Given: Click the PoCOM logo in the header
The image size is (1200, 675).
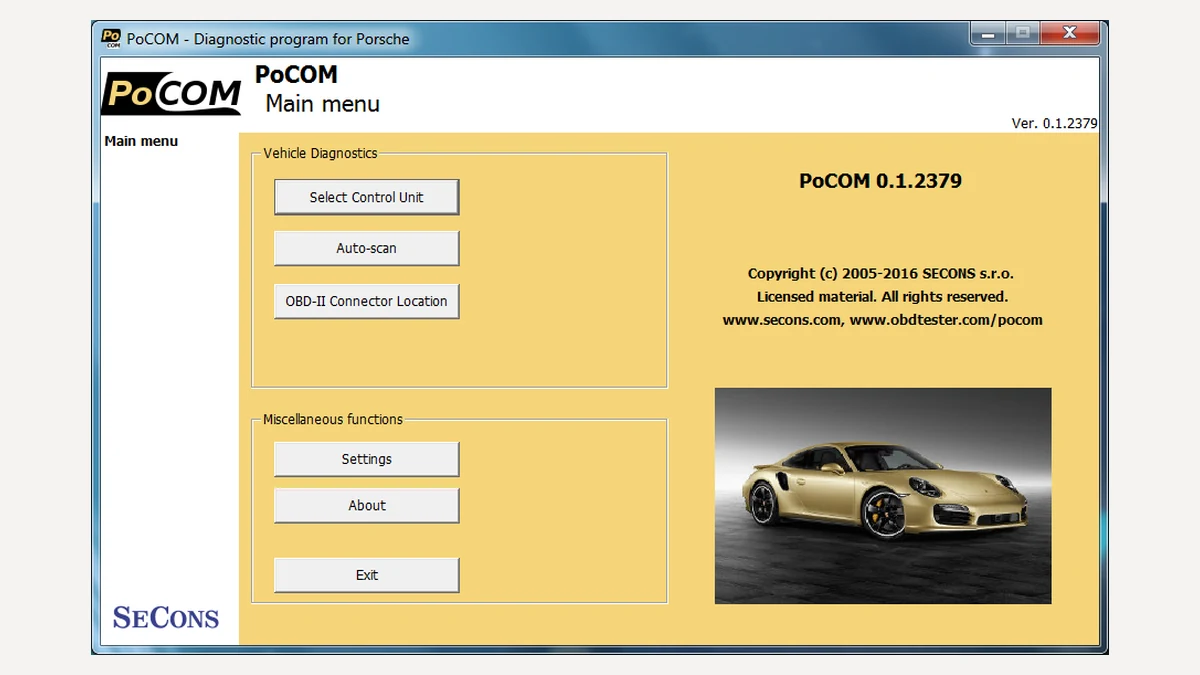Looking at the screenshot, I should click(x=171, y=93).
